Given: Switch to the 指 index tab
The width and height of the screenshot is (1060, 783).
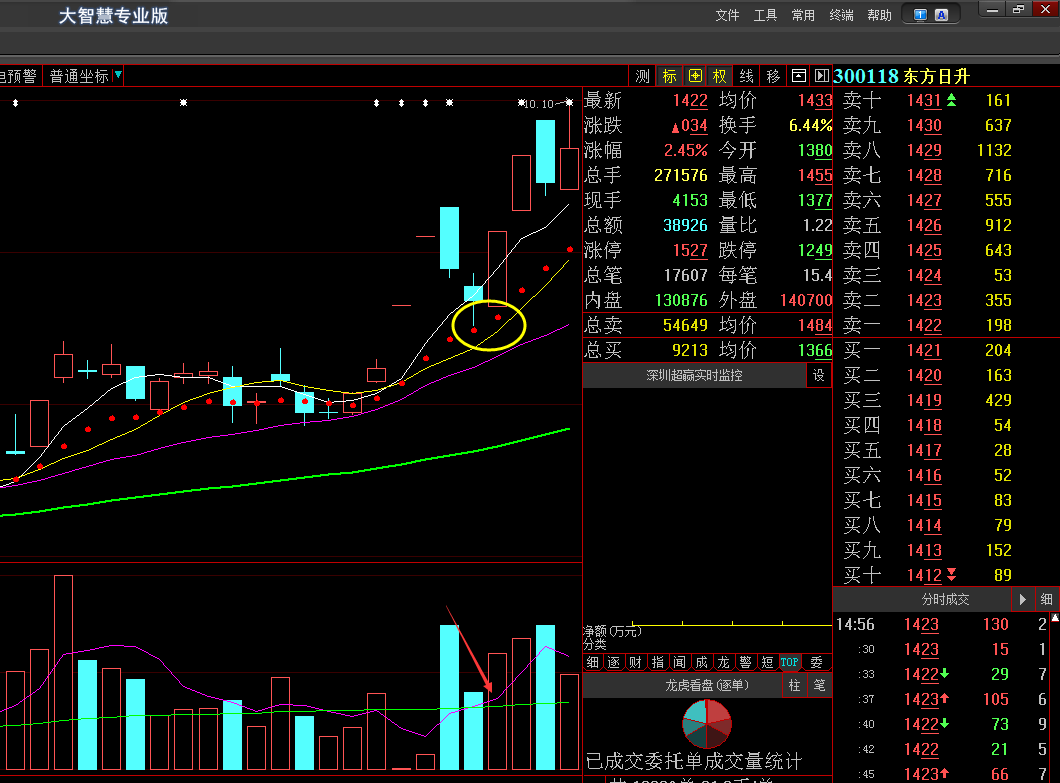Looking at the screenshot, I should [x=658, y=663].
